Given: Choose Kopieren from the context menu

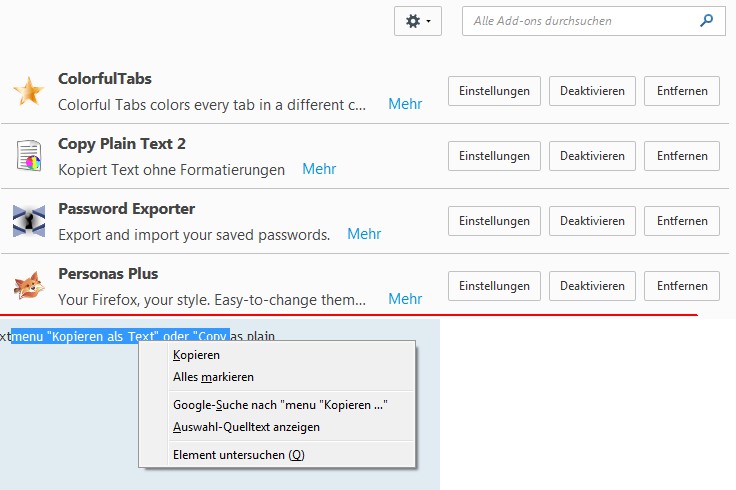Looking at the screenshot, I should [x=196, y=355].
